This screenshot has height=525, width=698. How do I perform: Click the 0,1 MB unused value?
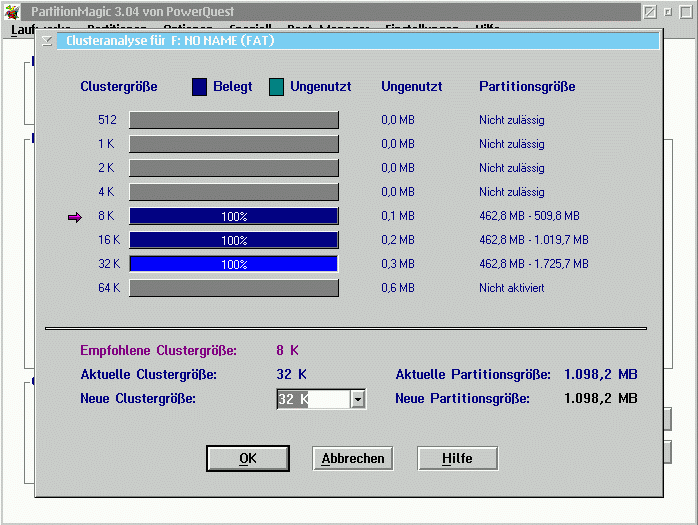tap(398, 216)
